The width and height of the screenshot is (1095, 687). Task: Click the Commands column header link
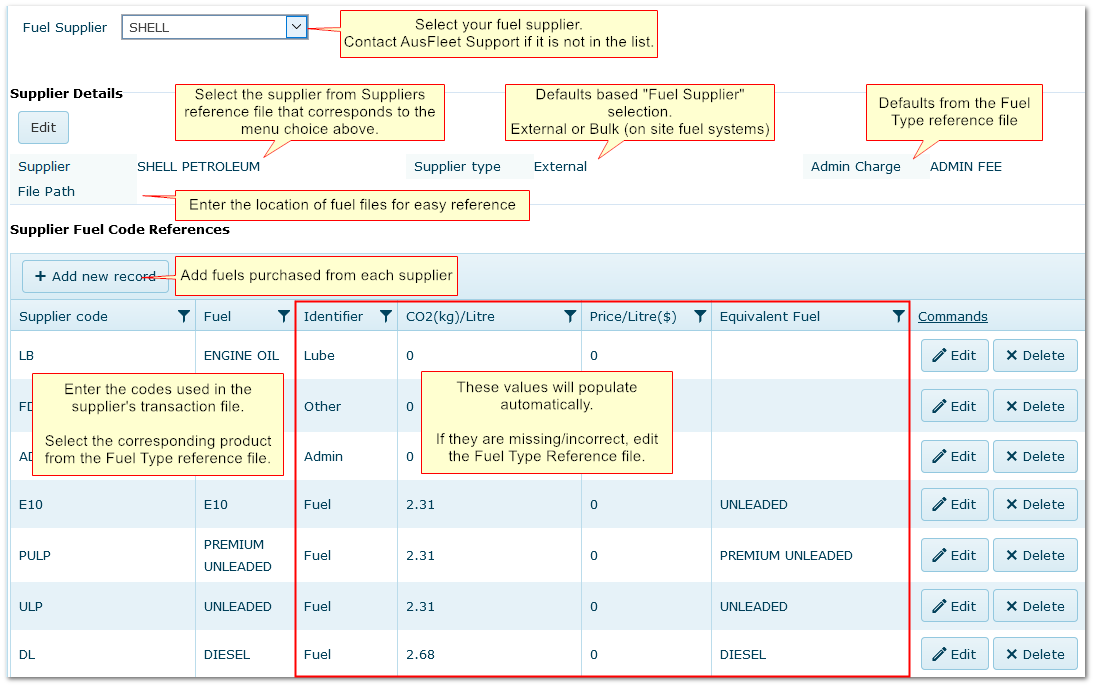click(952, 316)
